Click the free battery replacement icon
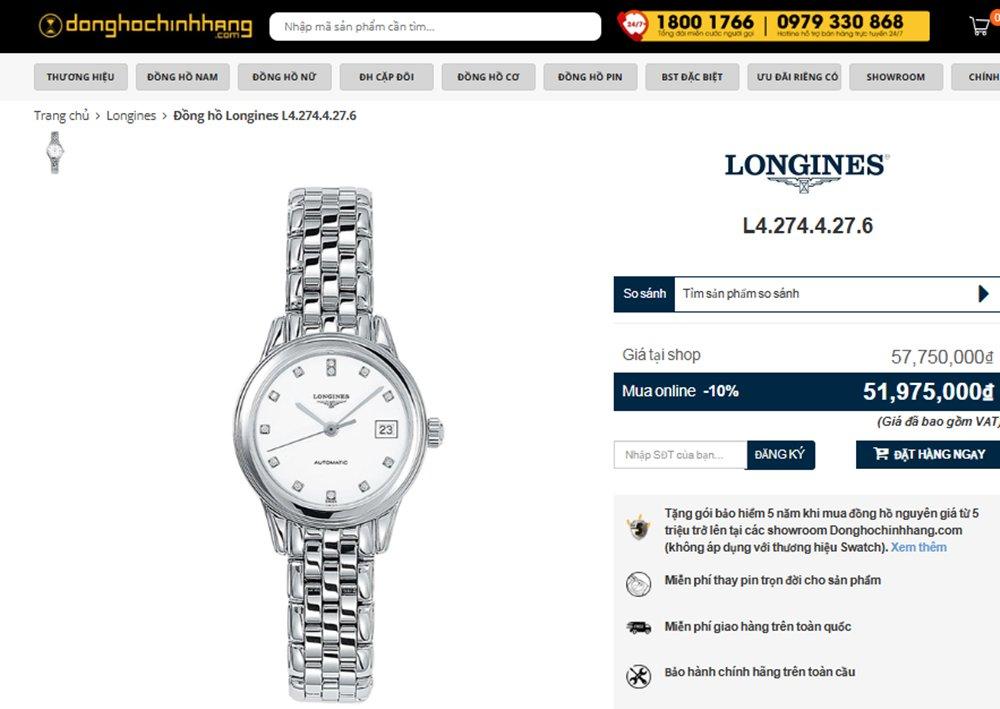Screen dimensions: 1000x709 pos(638,583)
